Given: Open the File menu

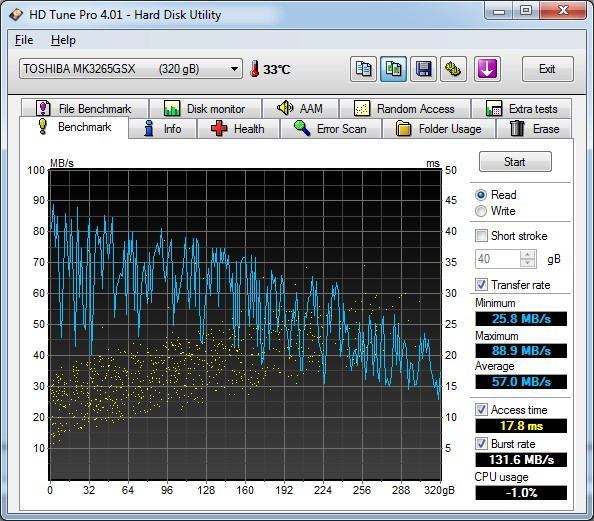Looking at the screenshot, I should click(x=24, y=40).
